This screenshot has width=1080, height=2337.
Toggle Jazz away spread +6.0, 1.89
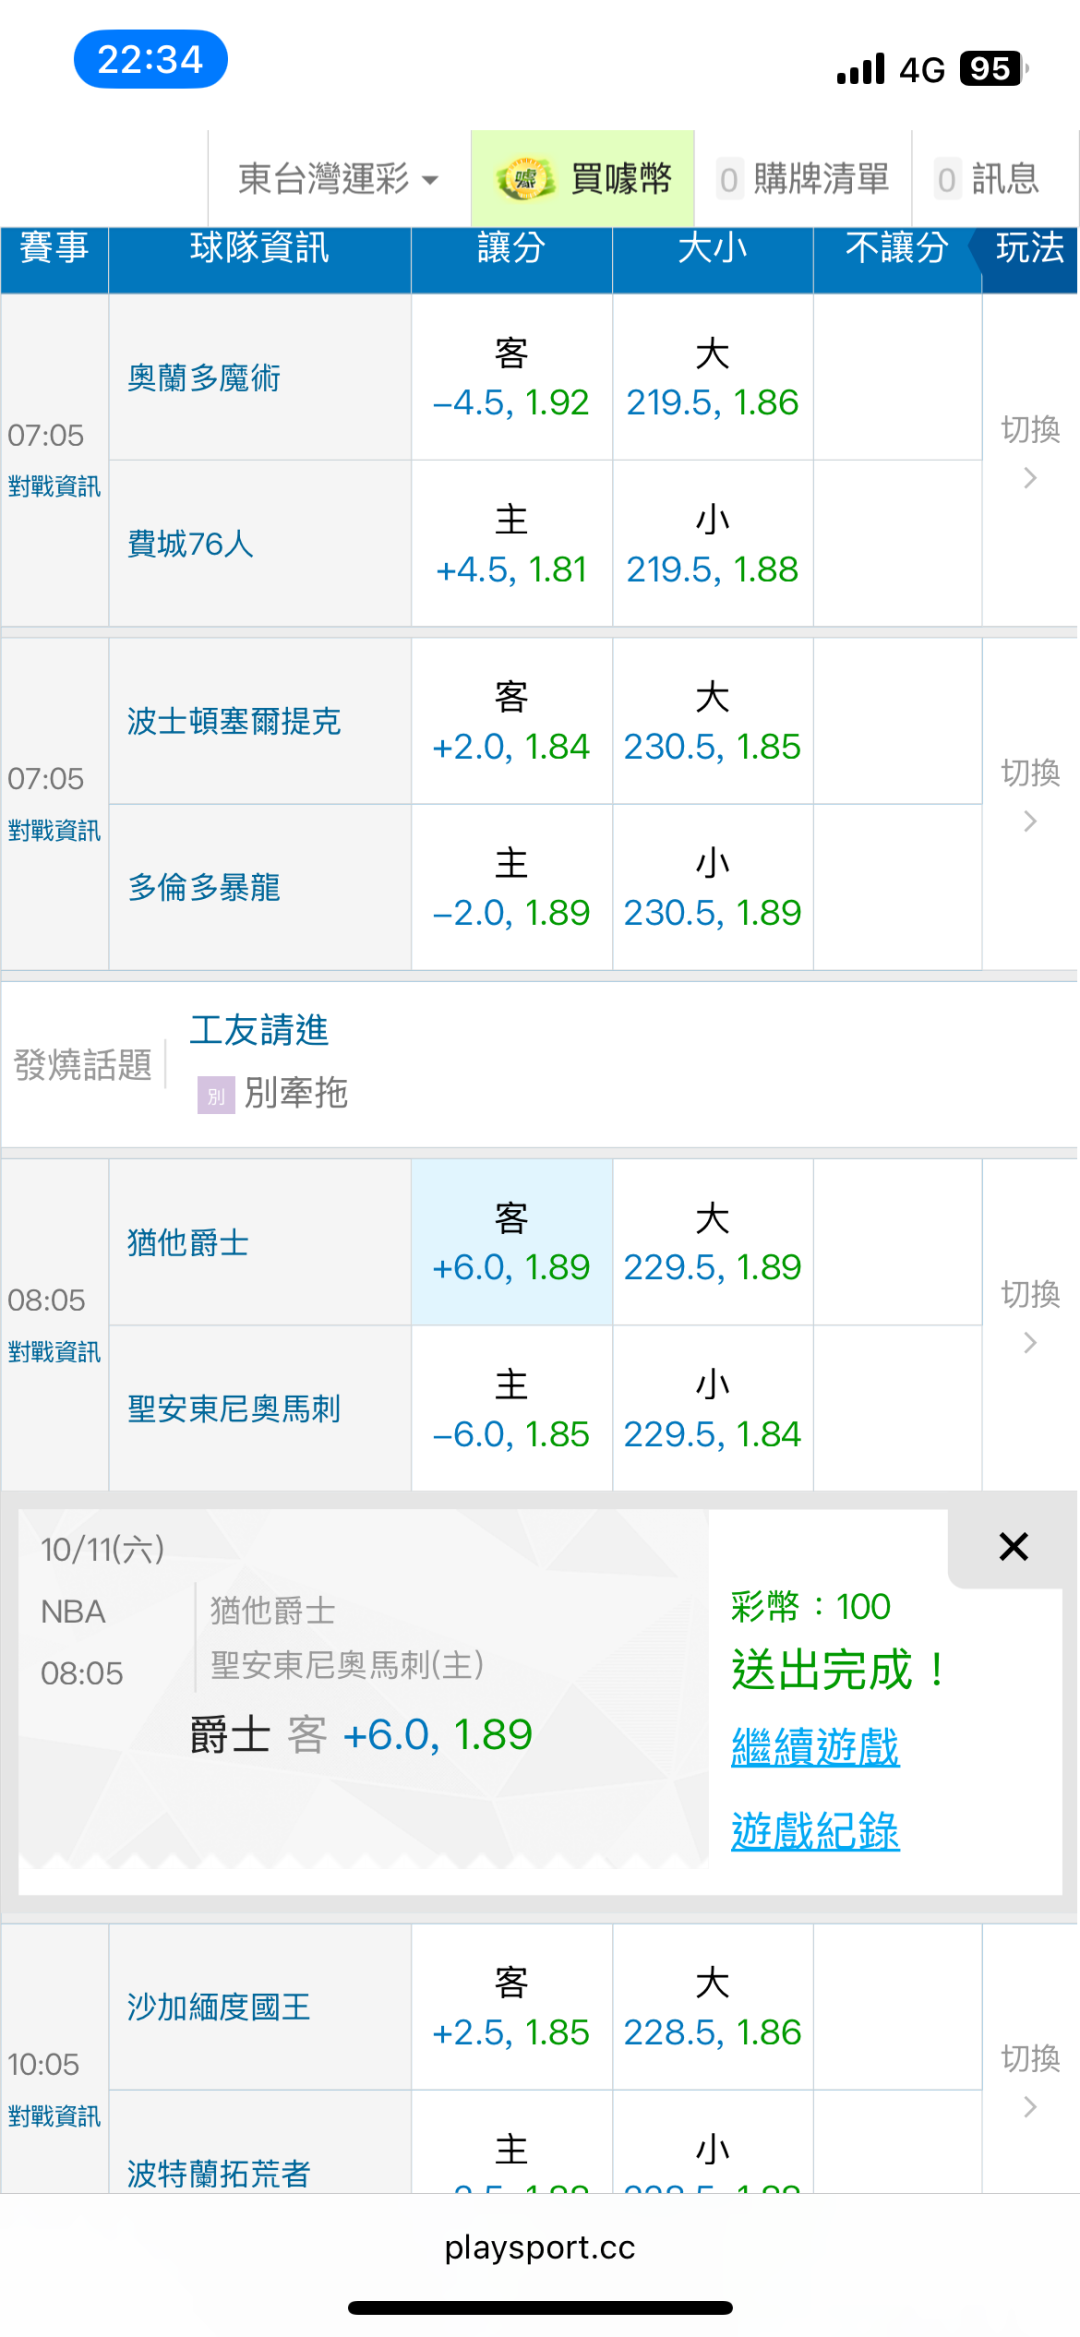pos(511,1243)
